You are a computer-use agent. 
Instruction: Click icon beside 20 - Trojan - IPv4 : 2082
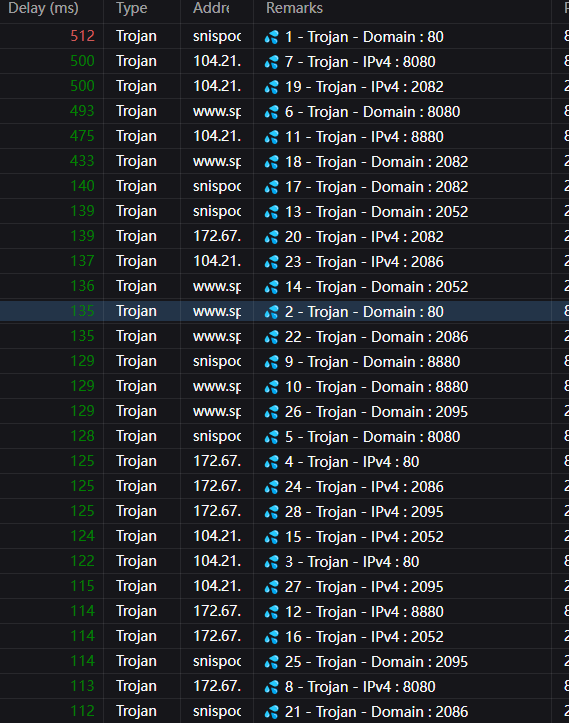(x=272, y=237)
